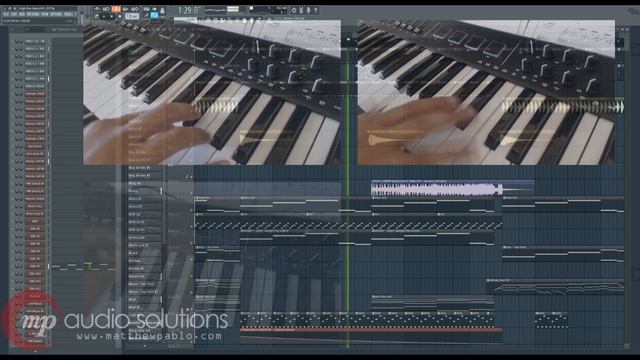Toggle the orange-lit recording option button

pyautogui.click(x=116, y=9)
